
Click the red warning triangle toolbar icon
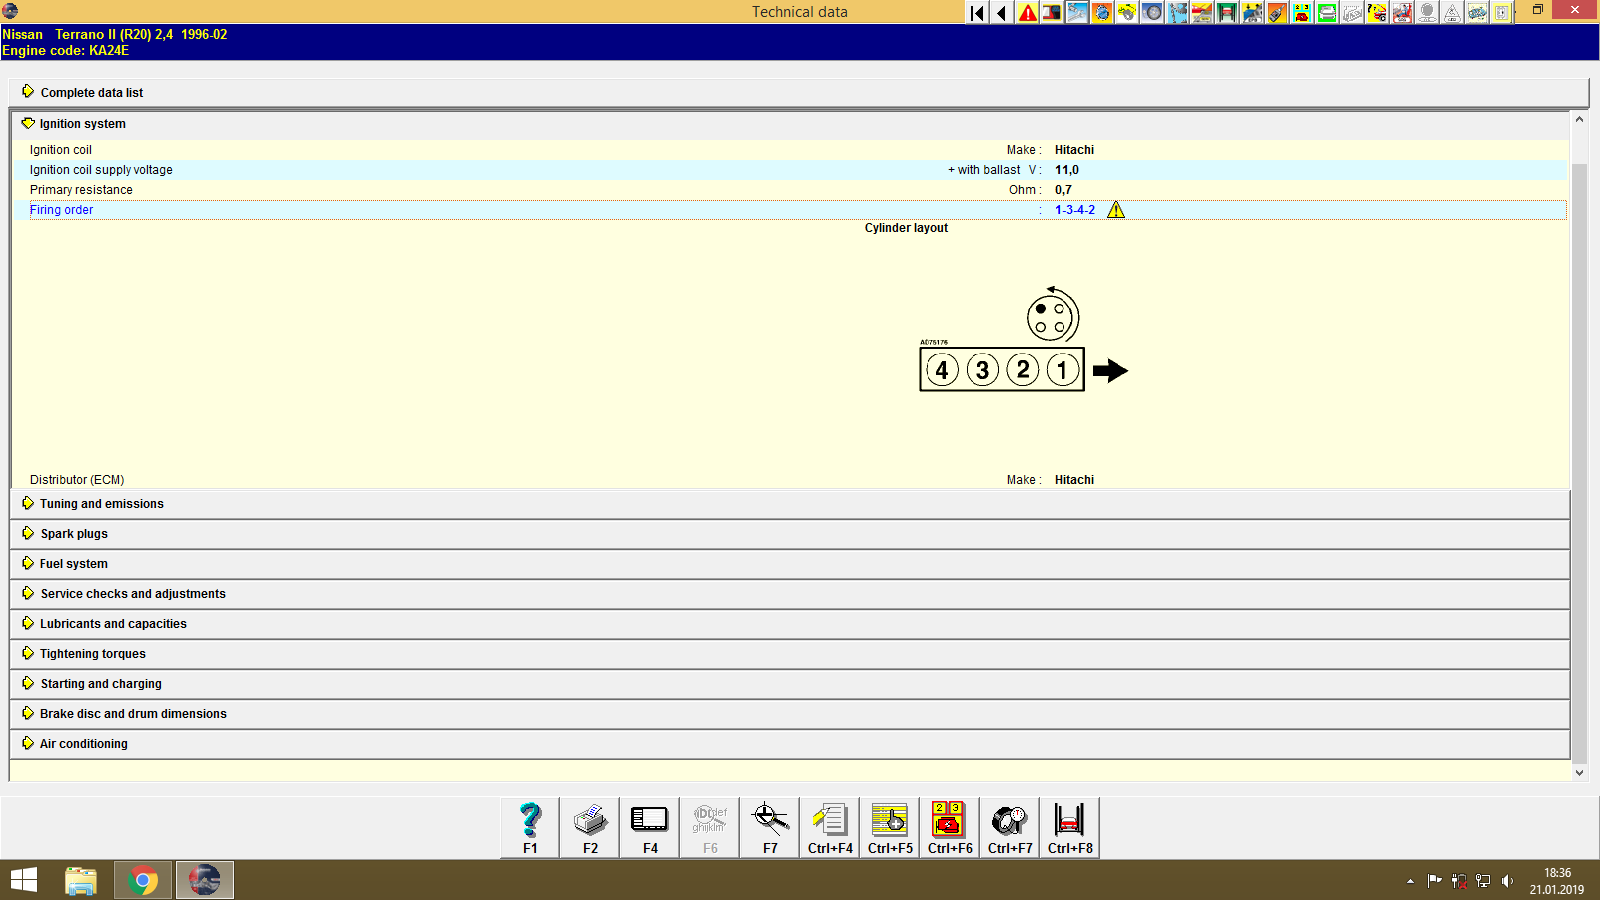tap(1026, 13)
